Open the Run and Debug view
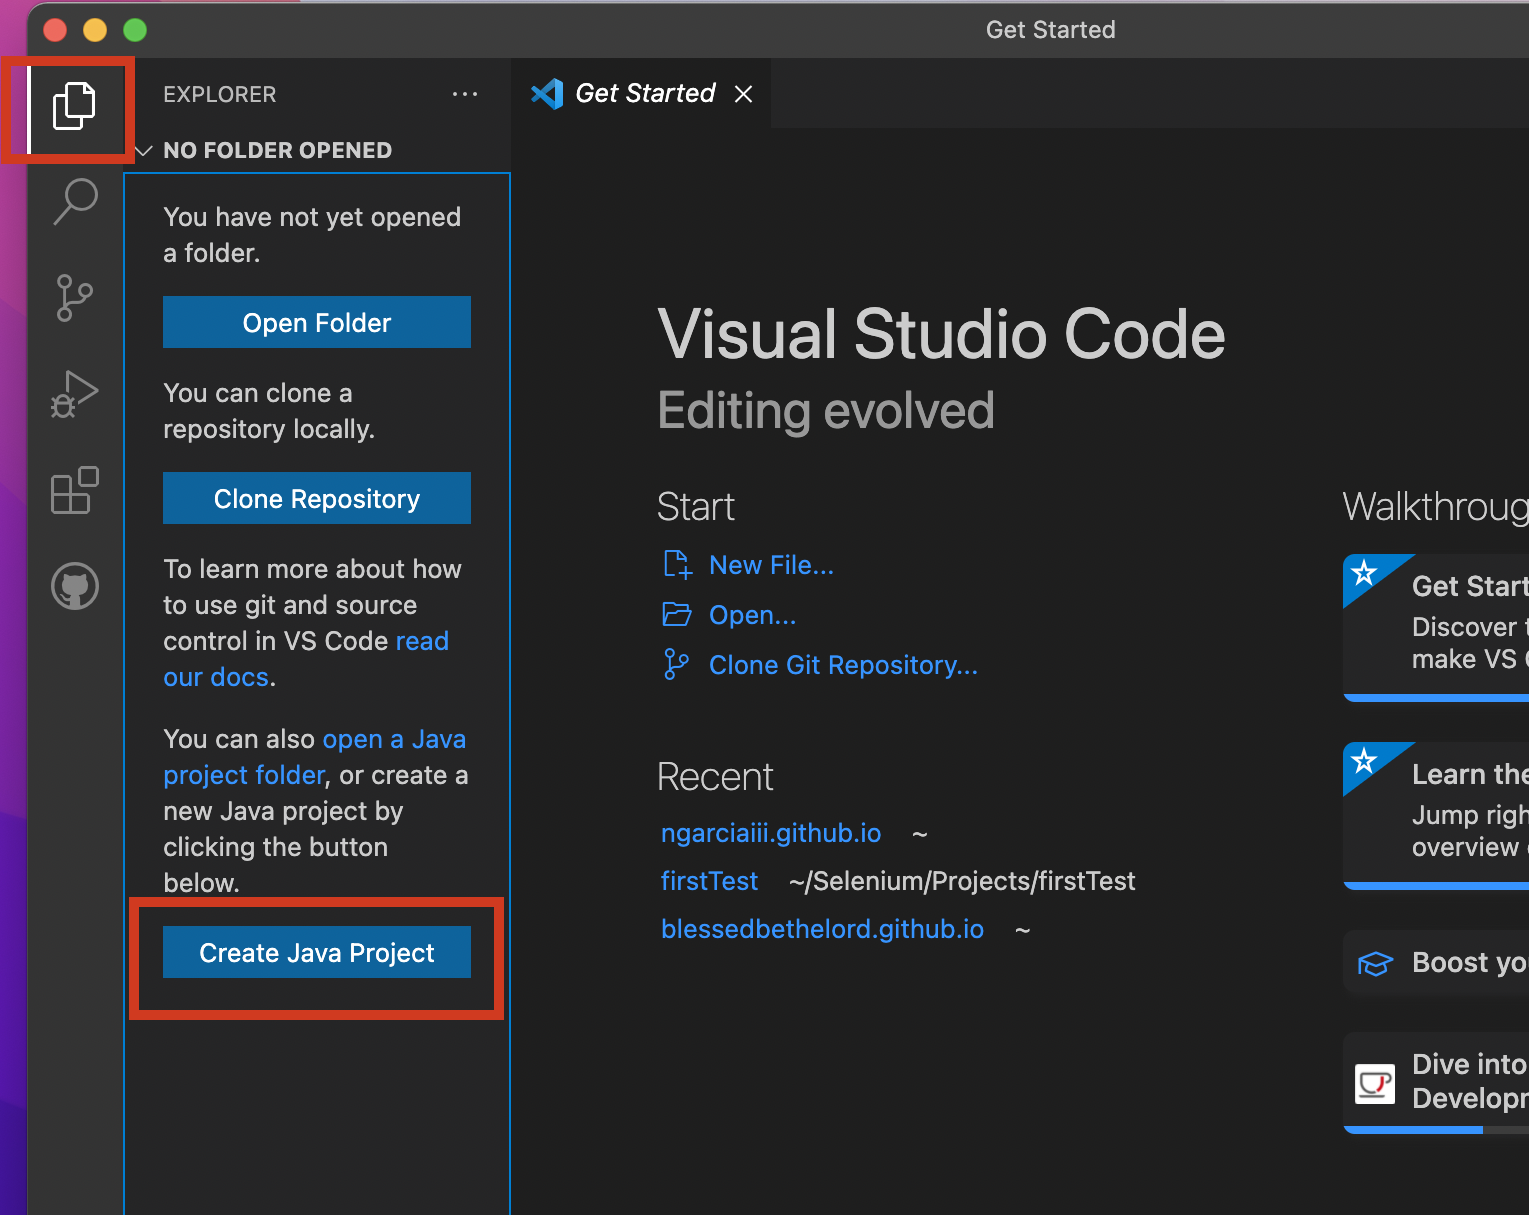 [x=75, y=394]
